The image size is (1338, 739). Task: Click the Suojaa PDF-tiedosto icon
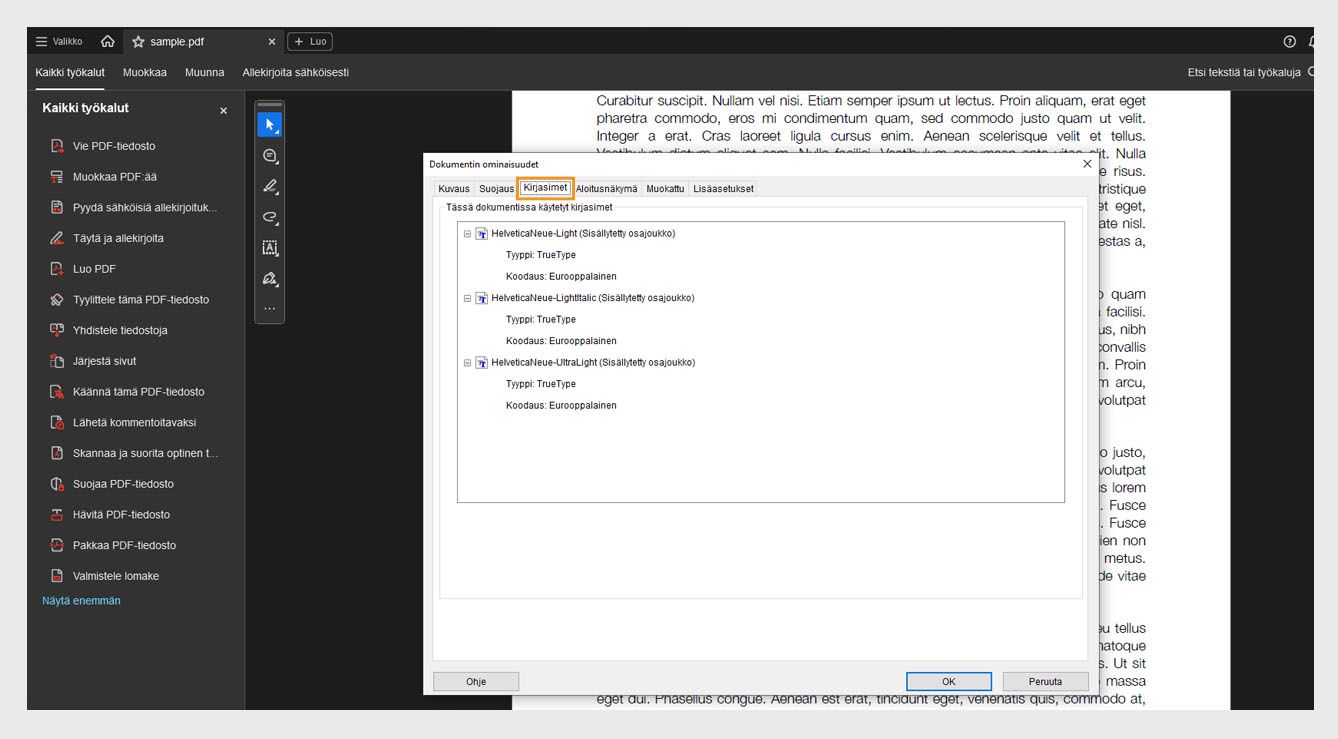pos(57,484)
